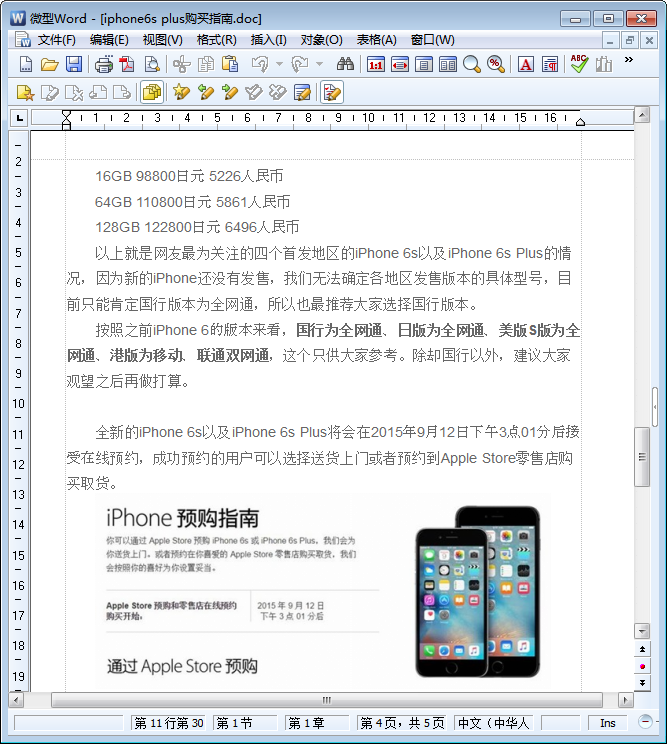667x744 pixels.
Task: Run the ABC spell check
Action: pyautogui.click(x=579, y=64)
